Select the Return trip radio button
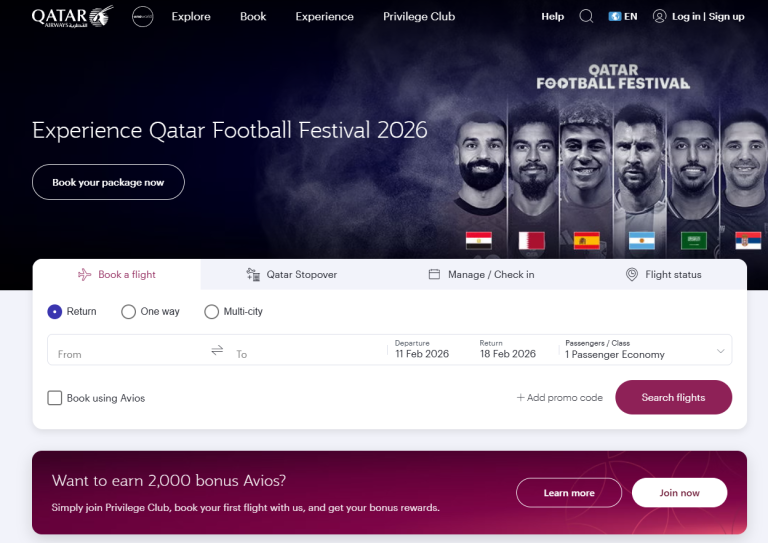This screenshot has height=543, width=768. [55, 312]
